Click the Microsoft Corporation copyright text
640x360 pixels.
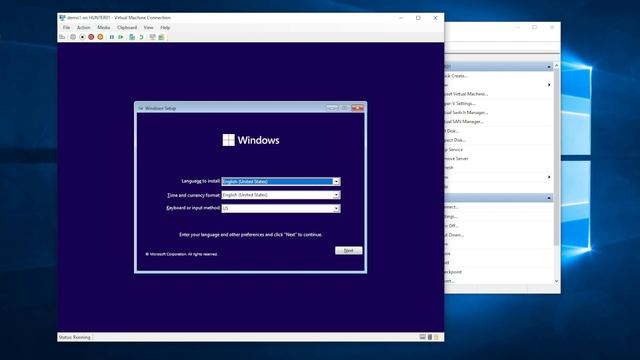tap(182, 254)
